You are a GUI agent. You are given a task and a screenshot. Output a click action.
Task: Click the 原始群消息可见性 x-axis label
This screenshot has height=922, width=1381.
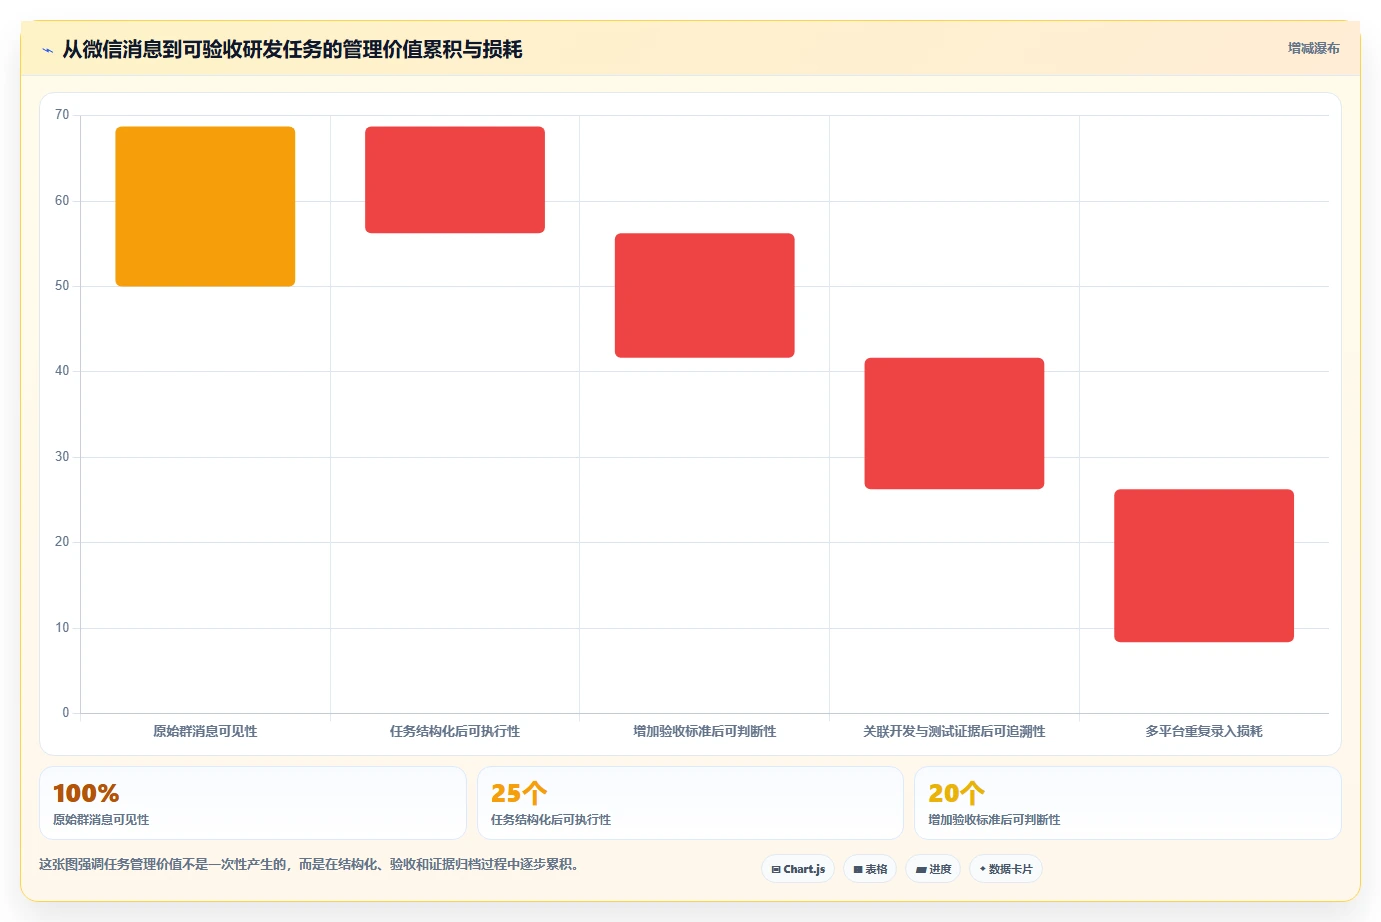pos(205,731)
